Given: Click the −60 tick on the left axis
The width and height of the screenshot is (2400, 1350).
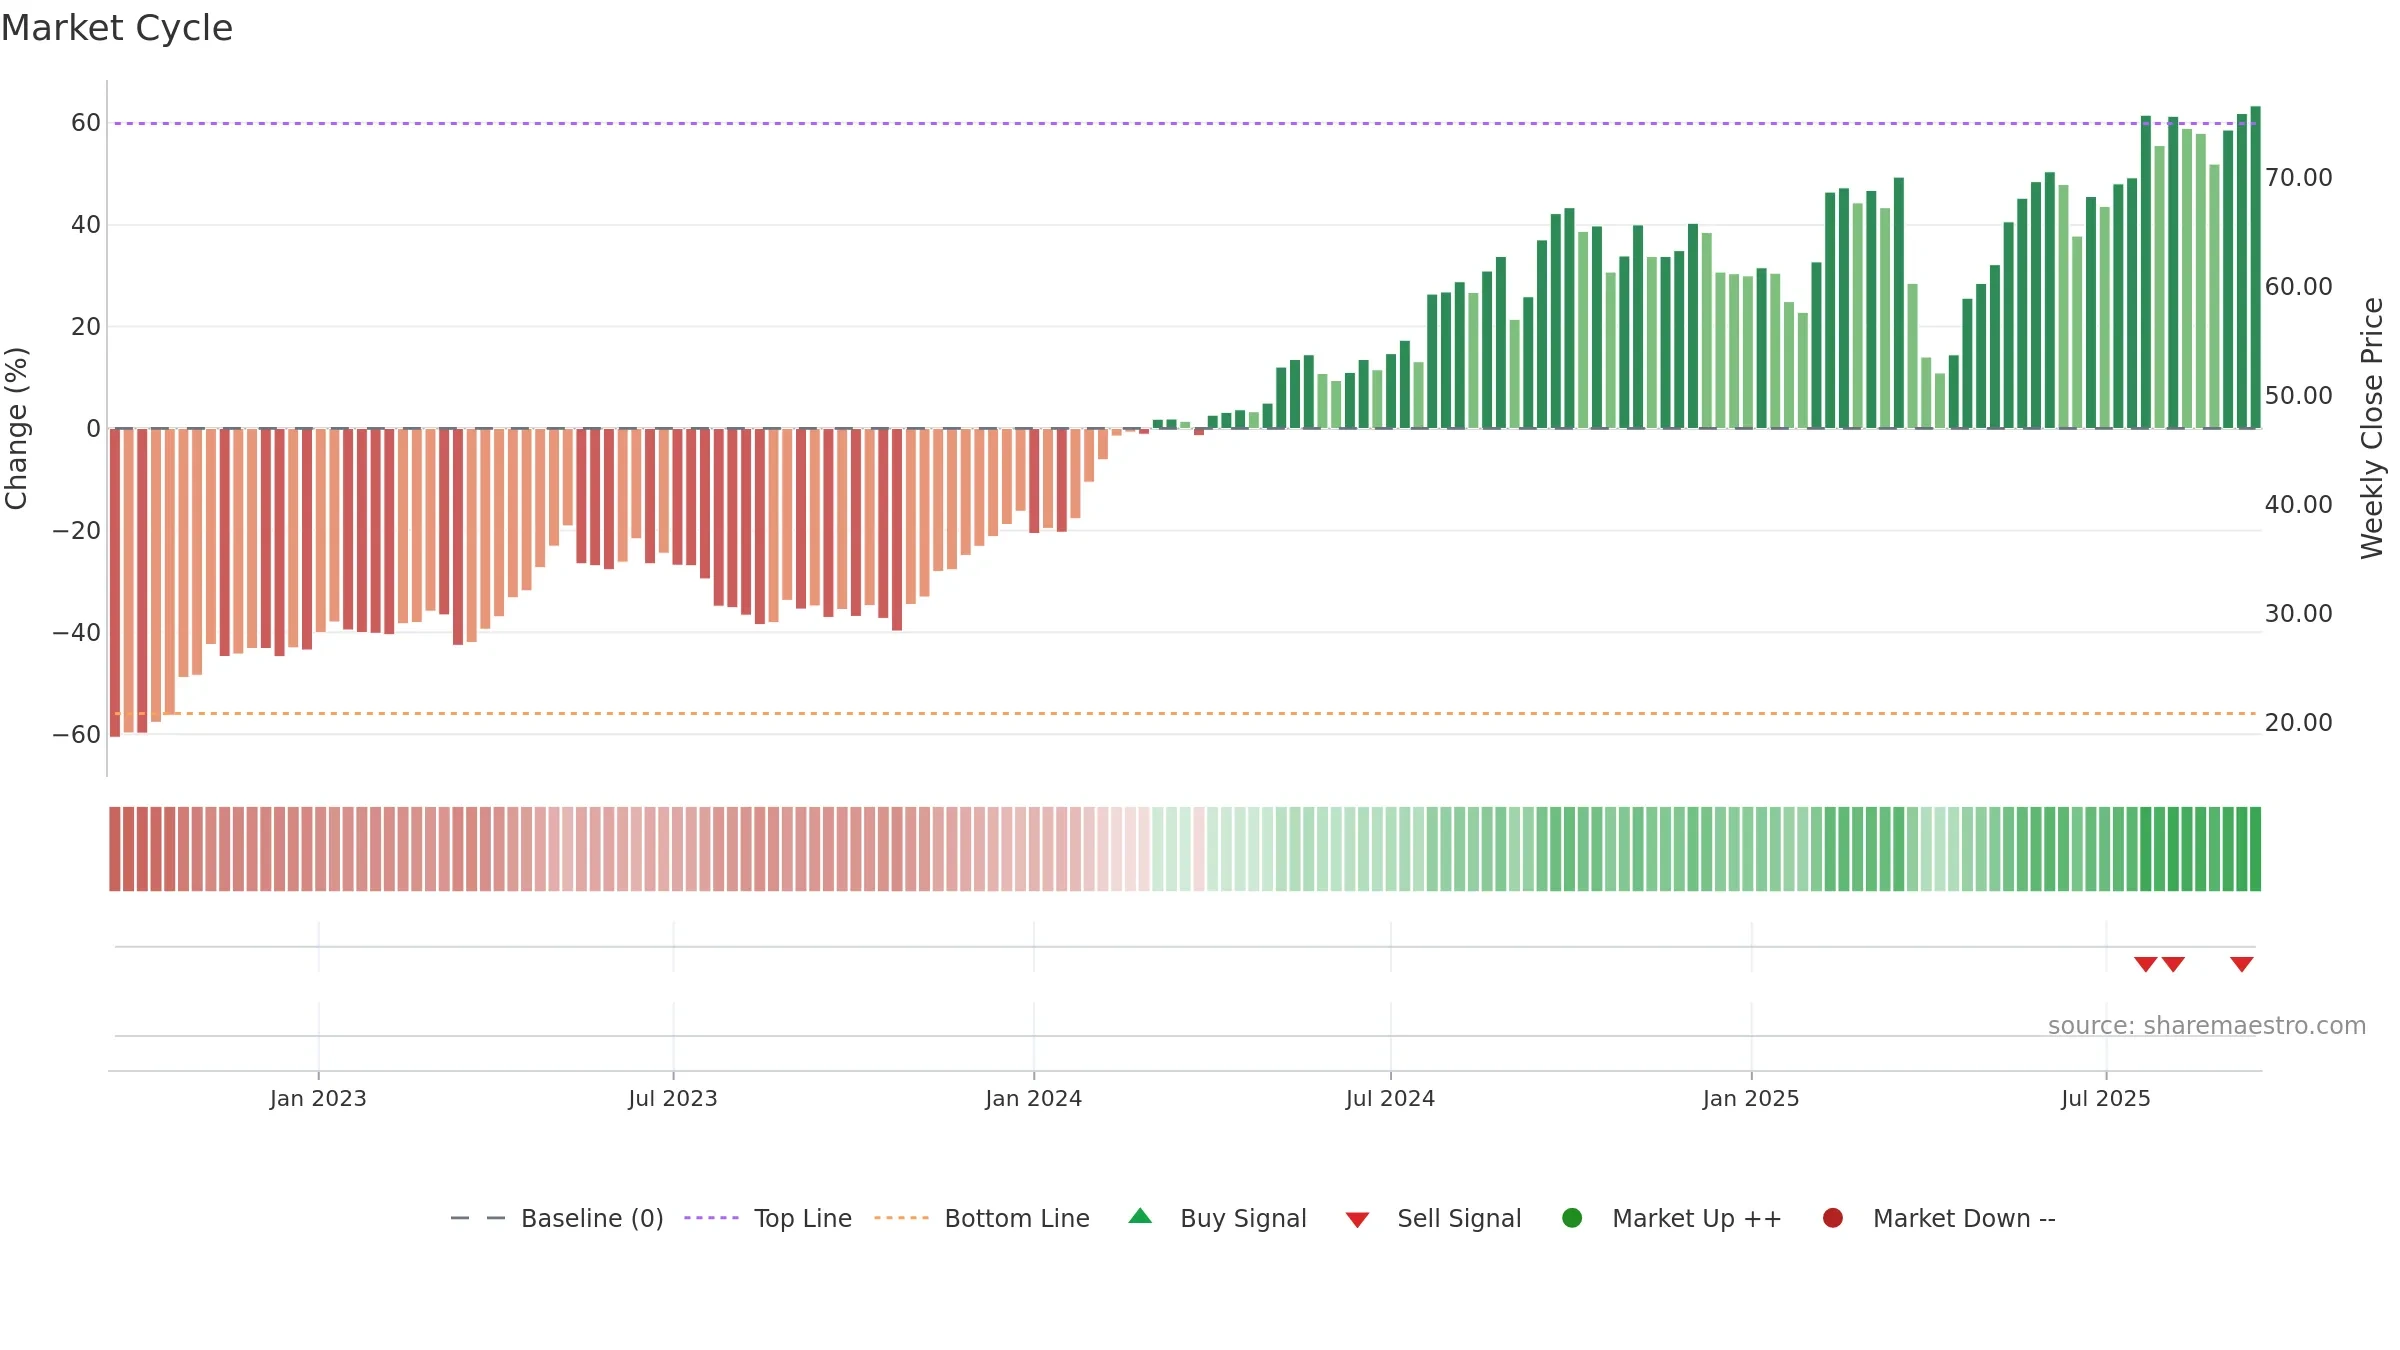Looking at the screenshot, I should pos(77,735).
